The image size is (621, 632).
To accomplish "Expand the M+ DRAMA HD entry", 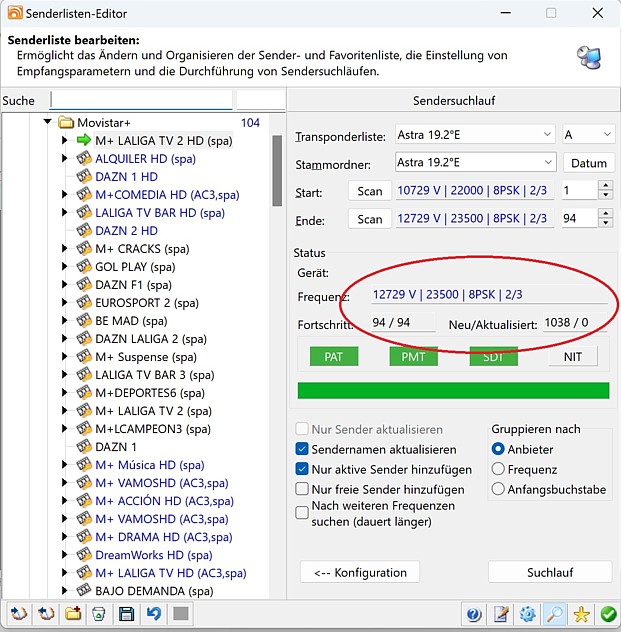I will [64, 536].
